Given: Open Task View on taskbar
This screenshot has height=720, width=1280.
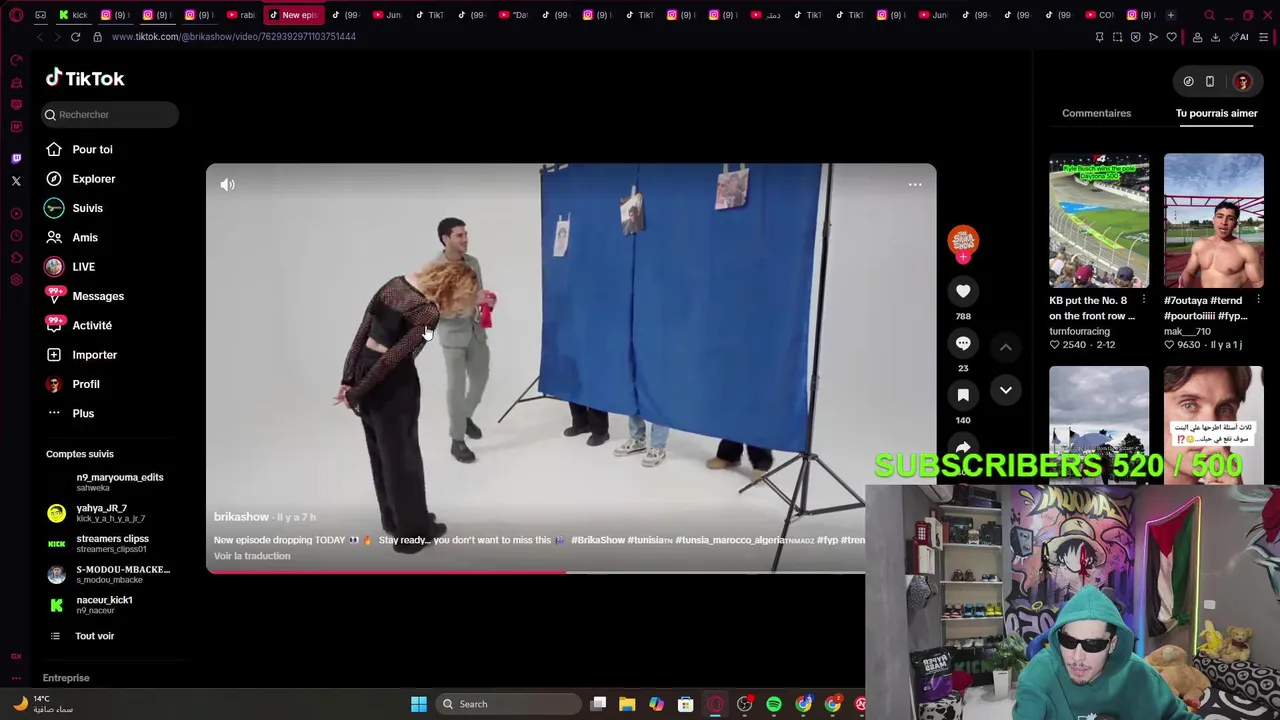Looking at the screenshot, I should pyautogui.click(x=598, y=704).
